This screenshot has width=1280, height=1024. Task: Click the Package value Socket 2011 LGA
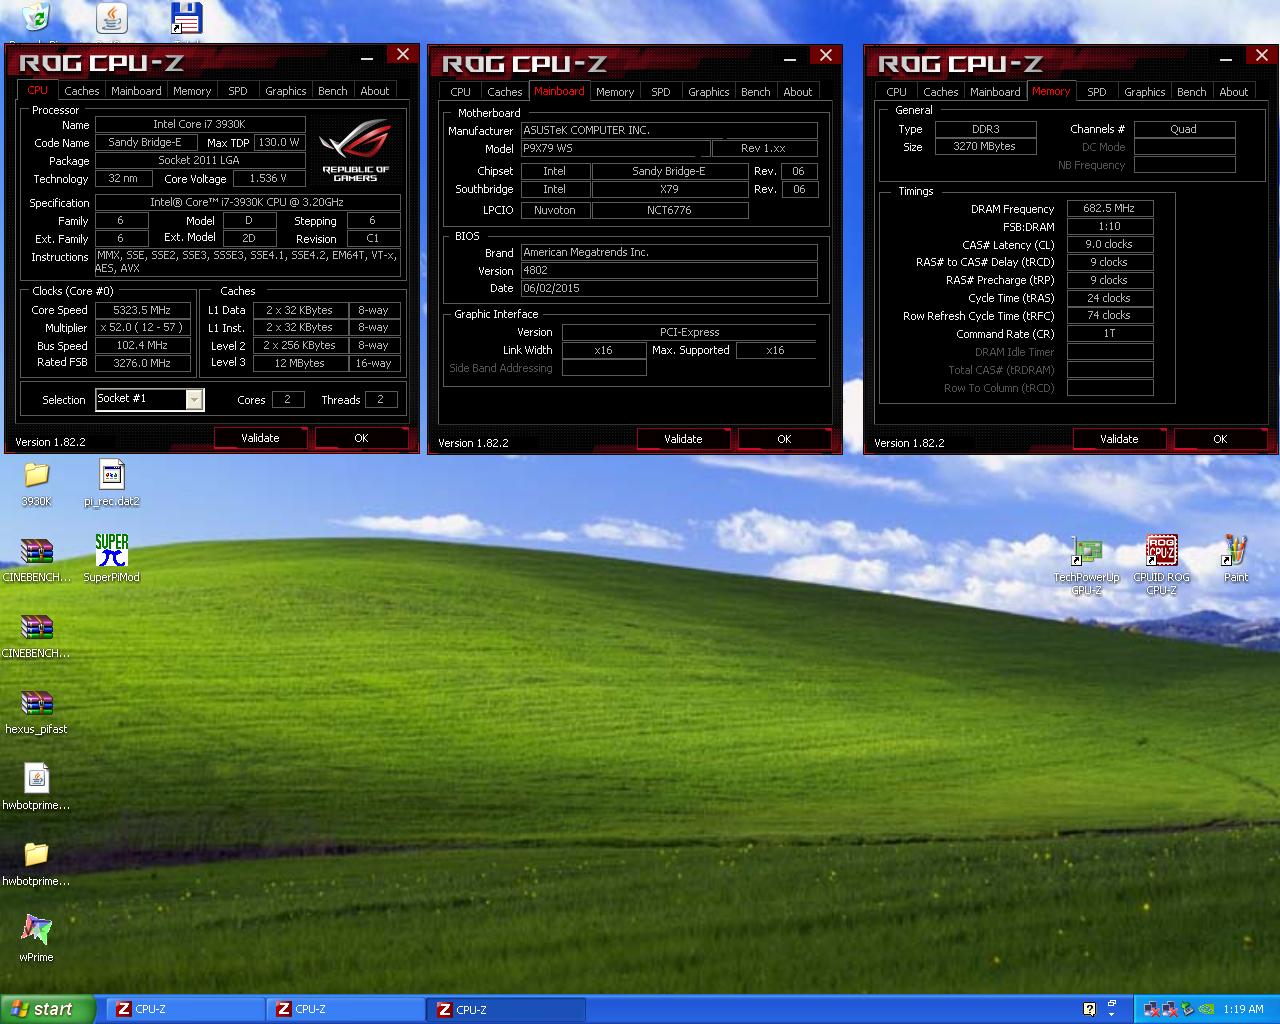pyautogui.click(x=200, y=160)
